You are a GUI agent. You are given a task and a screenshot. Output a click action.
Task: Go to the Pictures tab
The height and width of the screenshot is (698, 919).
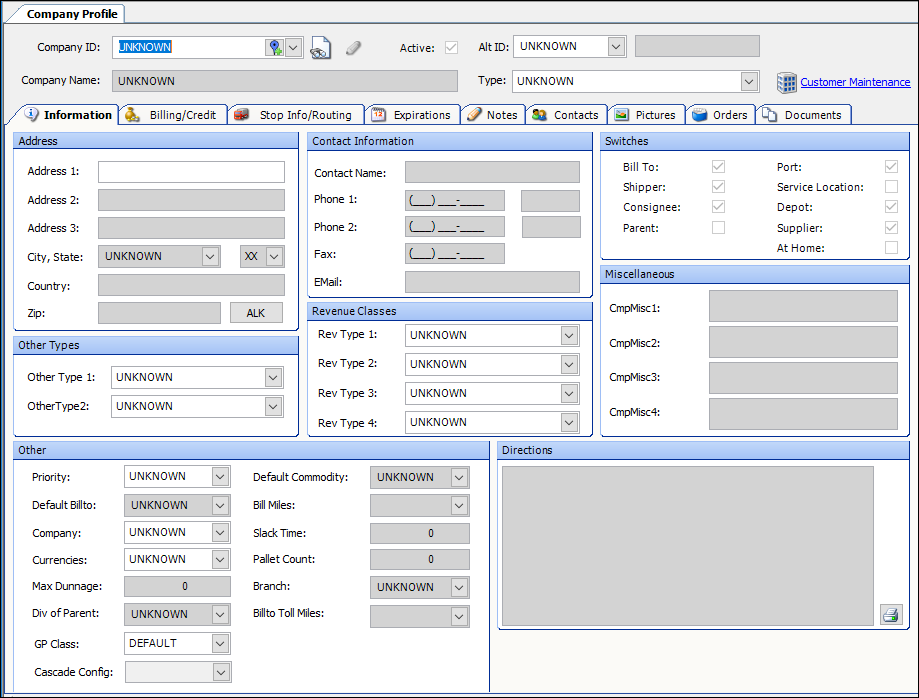coord(646,115)
